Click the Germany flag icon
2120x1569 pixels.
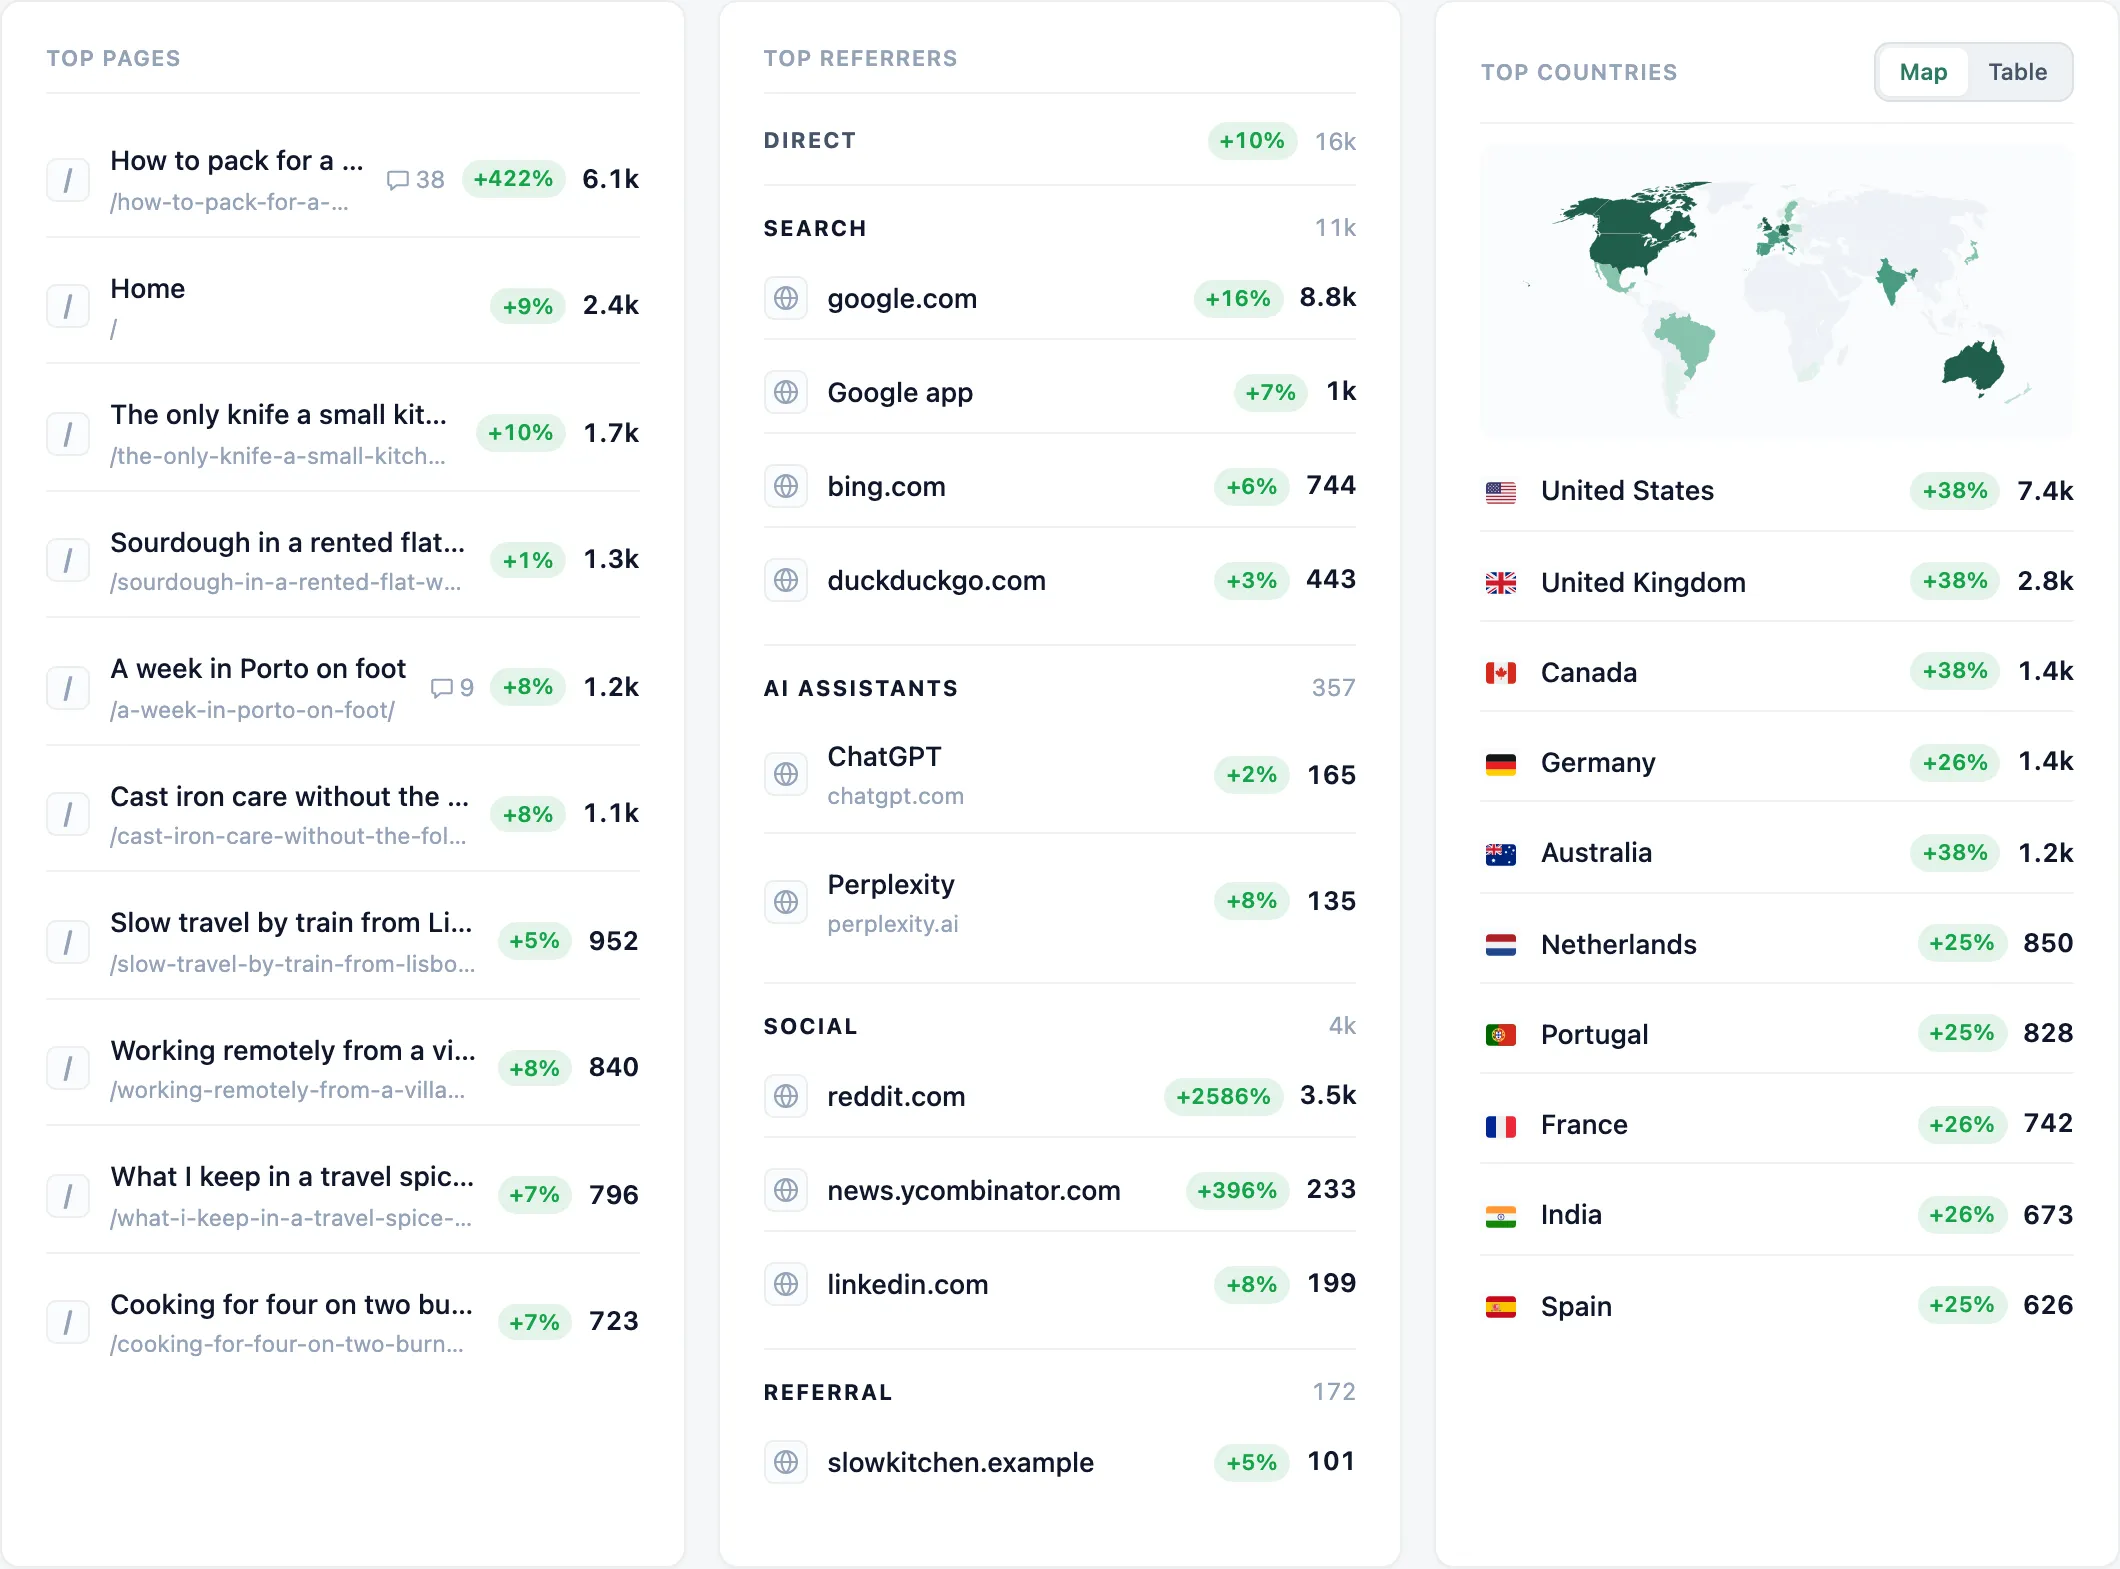click(1501, 764)
